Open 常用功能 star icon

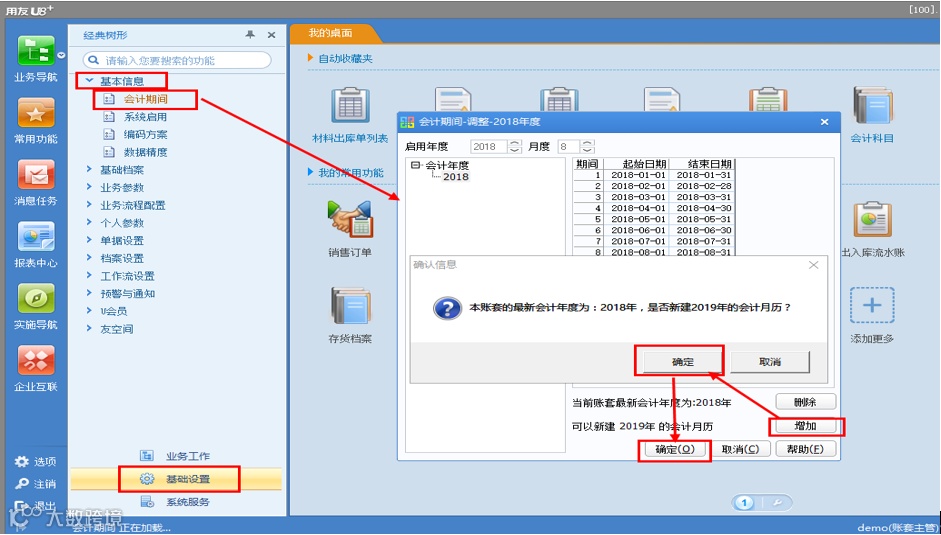(x=36, y=113)
